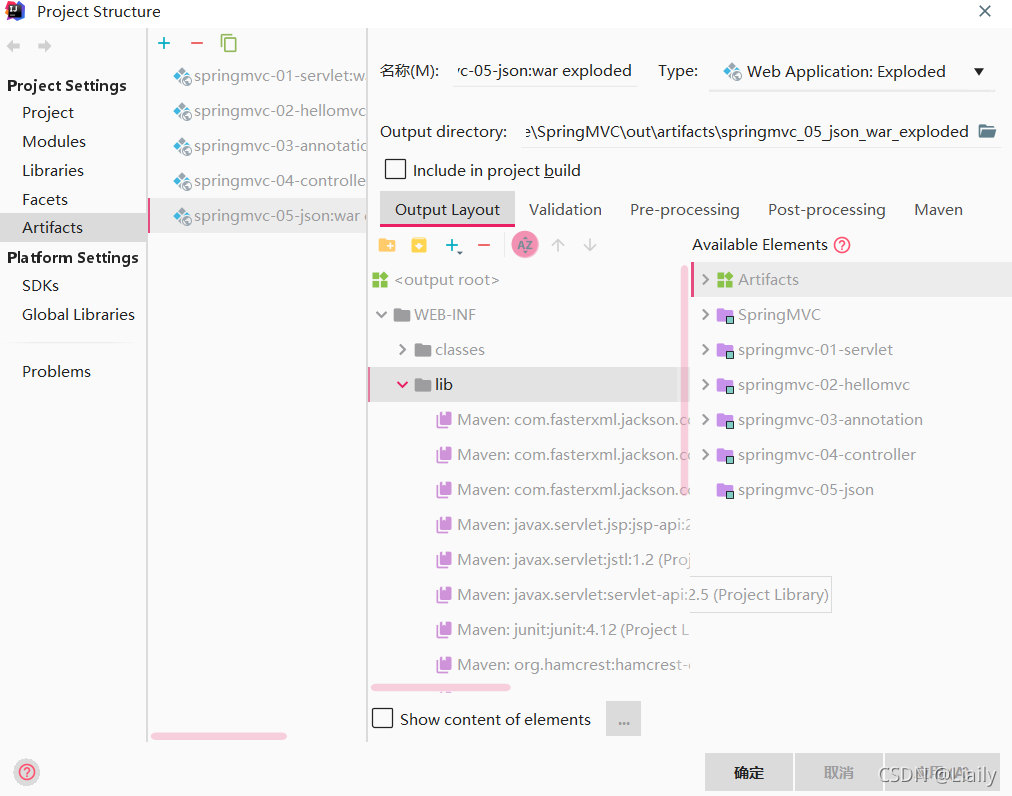Click the springmvc-05-json module icon in Available Elements

(x=725, y=491)
